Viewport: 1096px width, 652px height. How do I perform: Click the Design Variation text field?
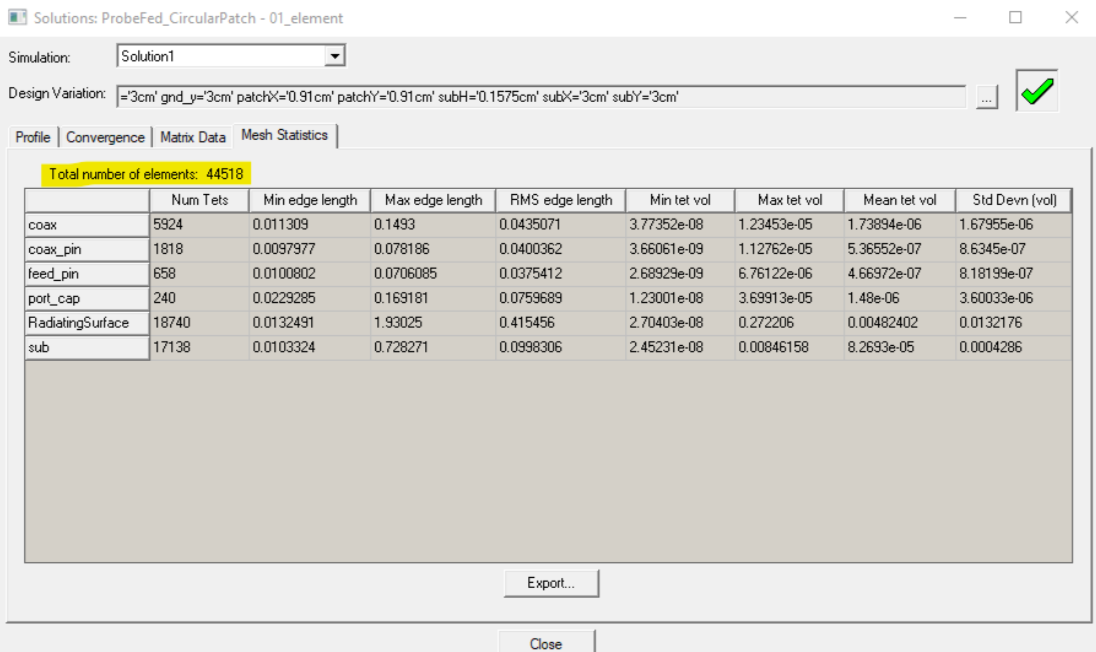click(540, 97)
